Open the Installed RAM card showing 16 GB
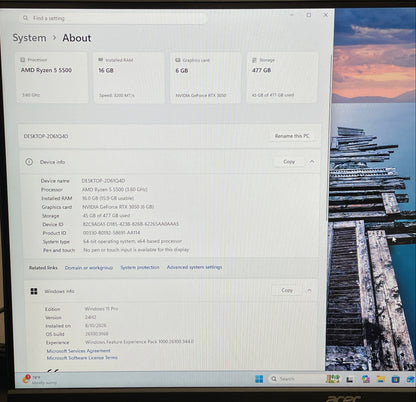This screenshot has height=402, width=416. (129, 78)
